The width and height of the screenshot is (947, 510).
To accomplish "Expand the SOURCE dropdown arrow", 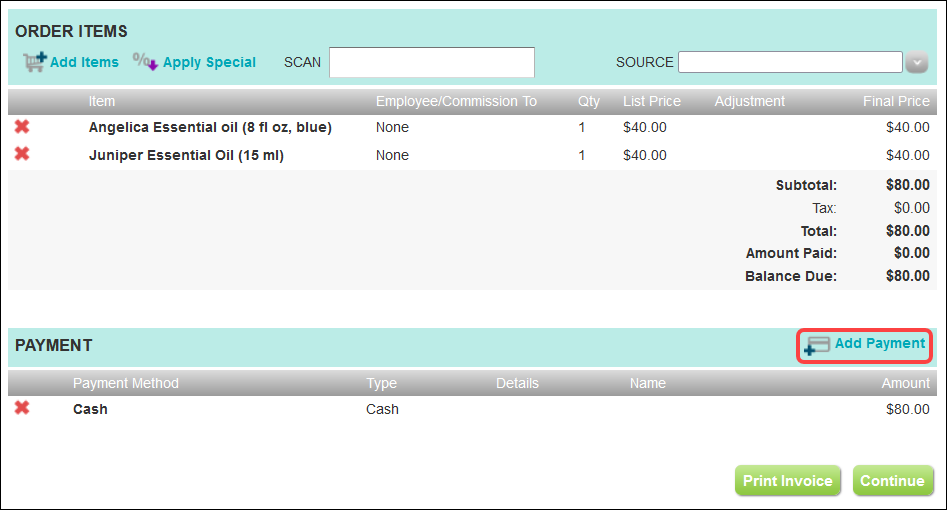I will tap(917, 62).
